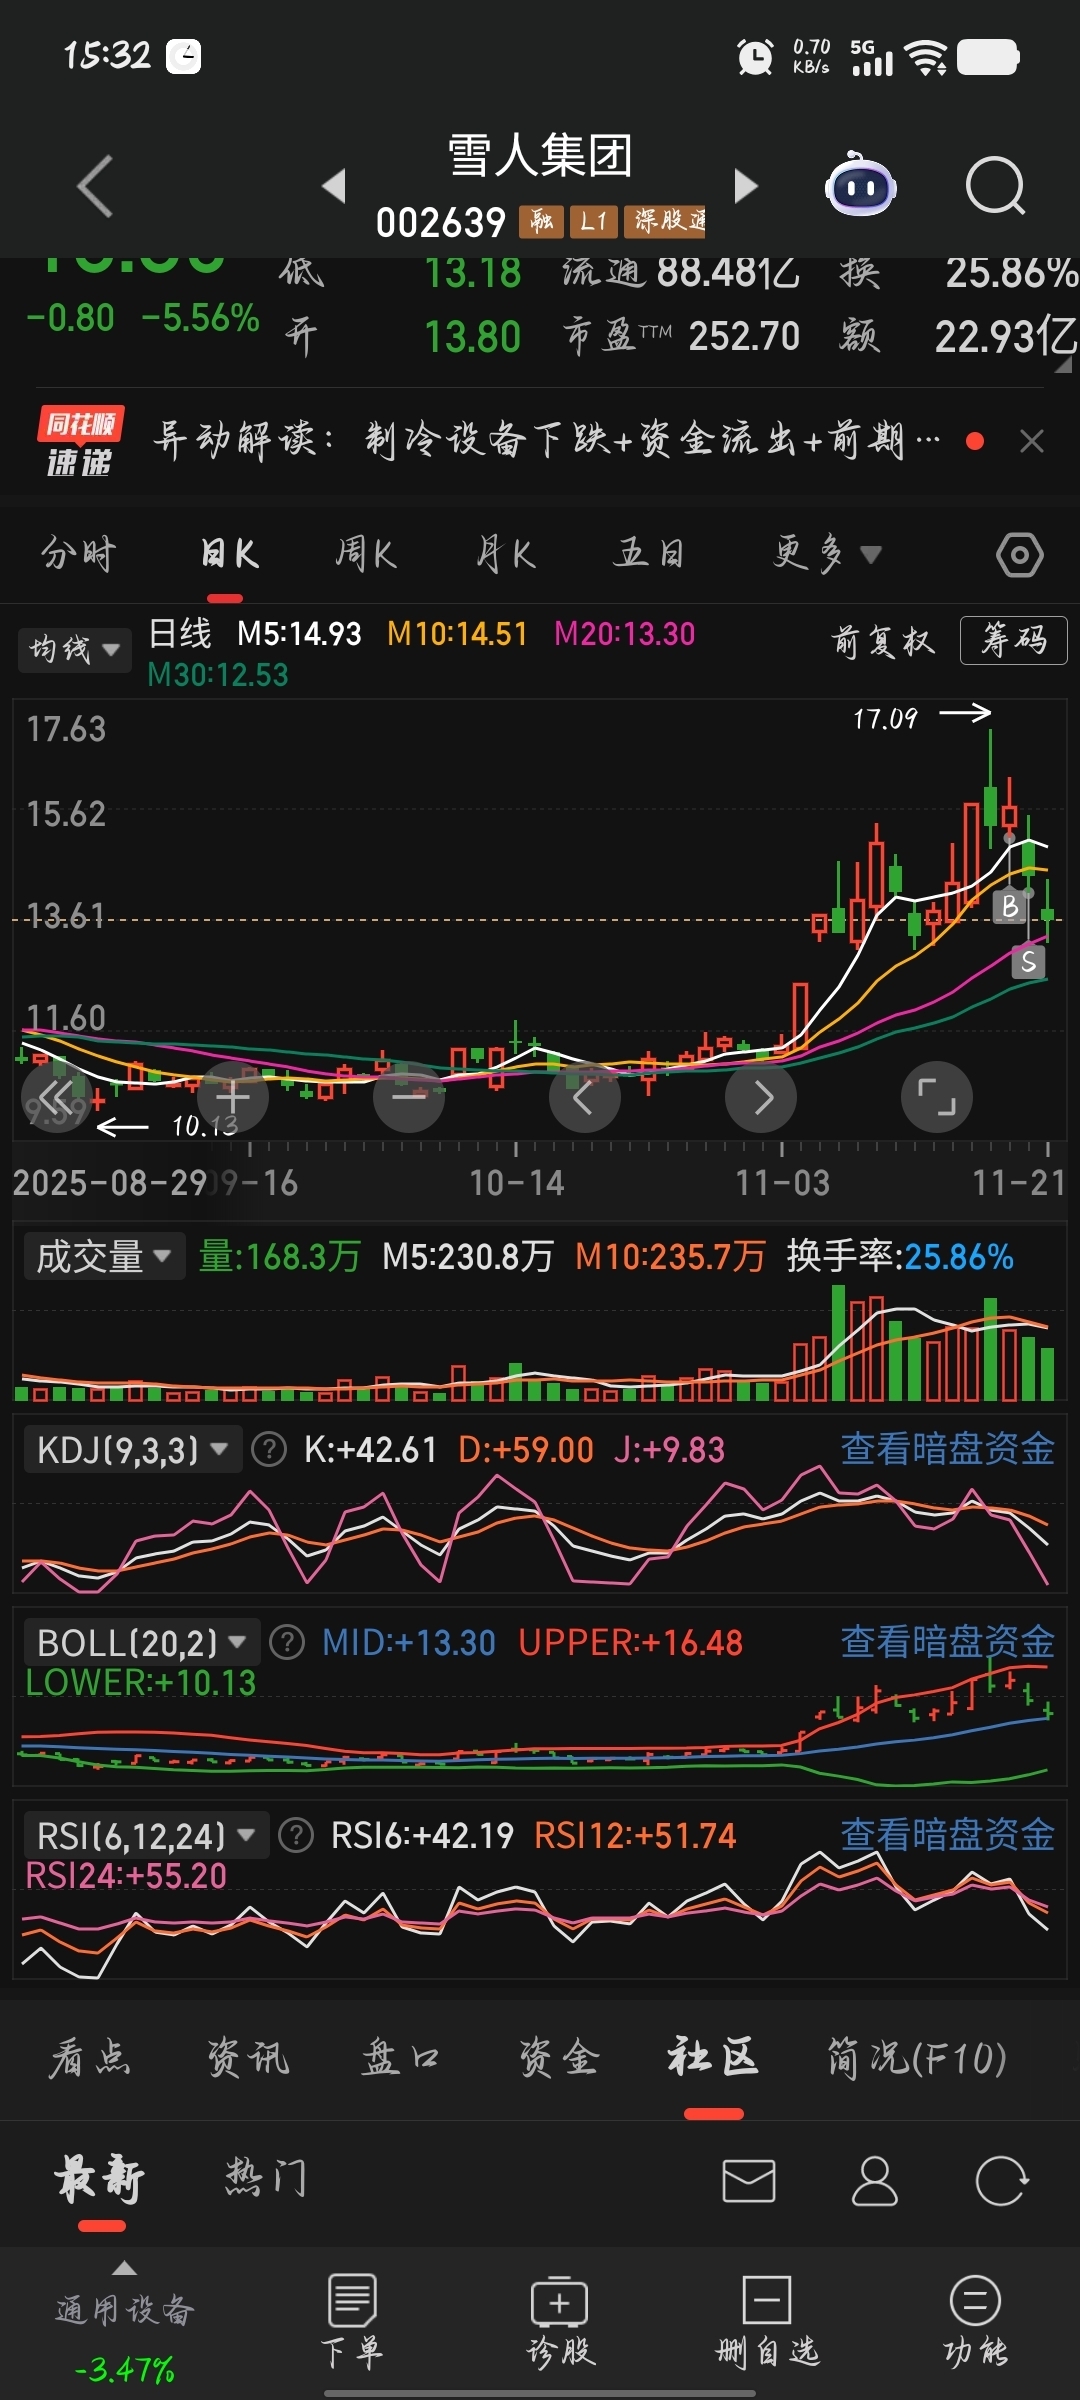Select the 月K chart tab

(x=506, y=553)
